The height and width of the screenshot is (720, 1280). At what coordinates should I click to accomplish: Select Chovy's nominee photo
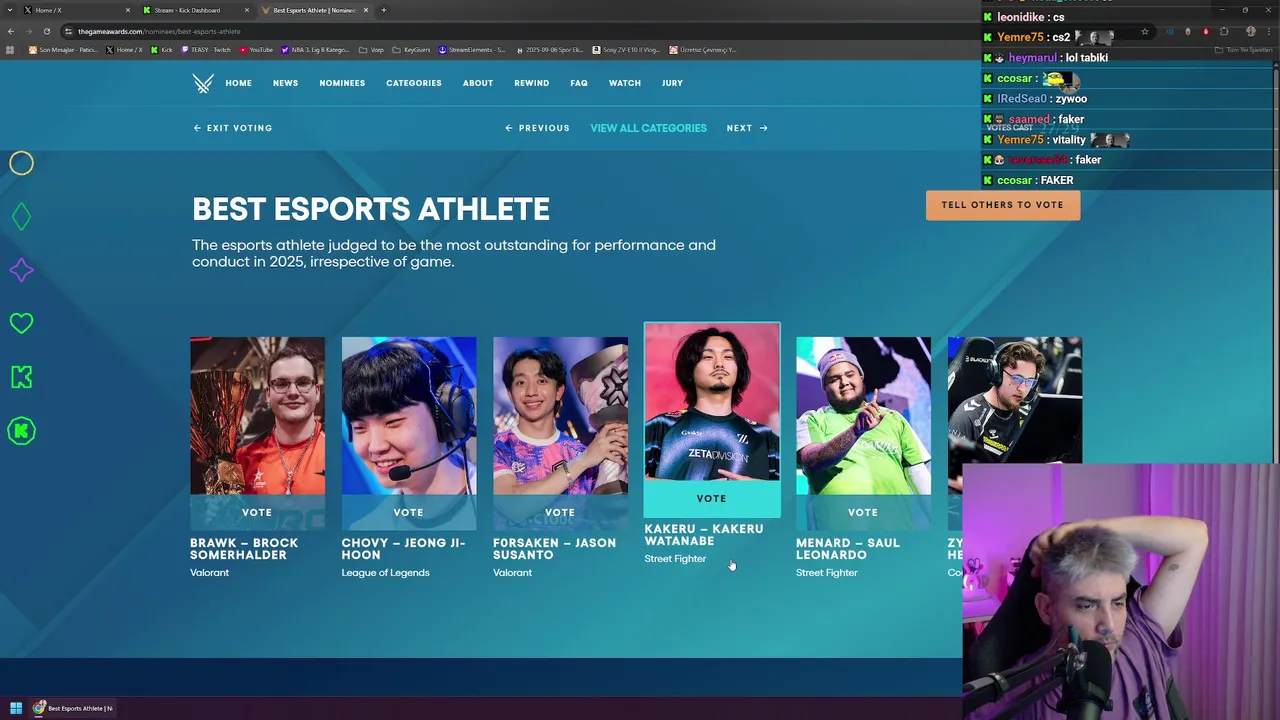click(409, 416)
